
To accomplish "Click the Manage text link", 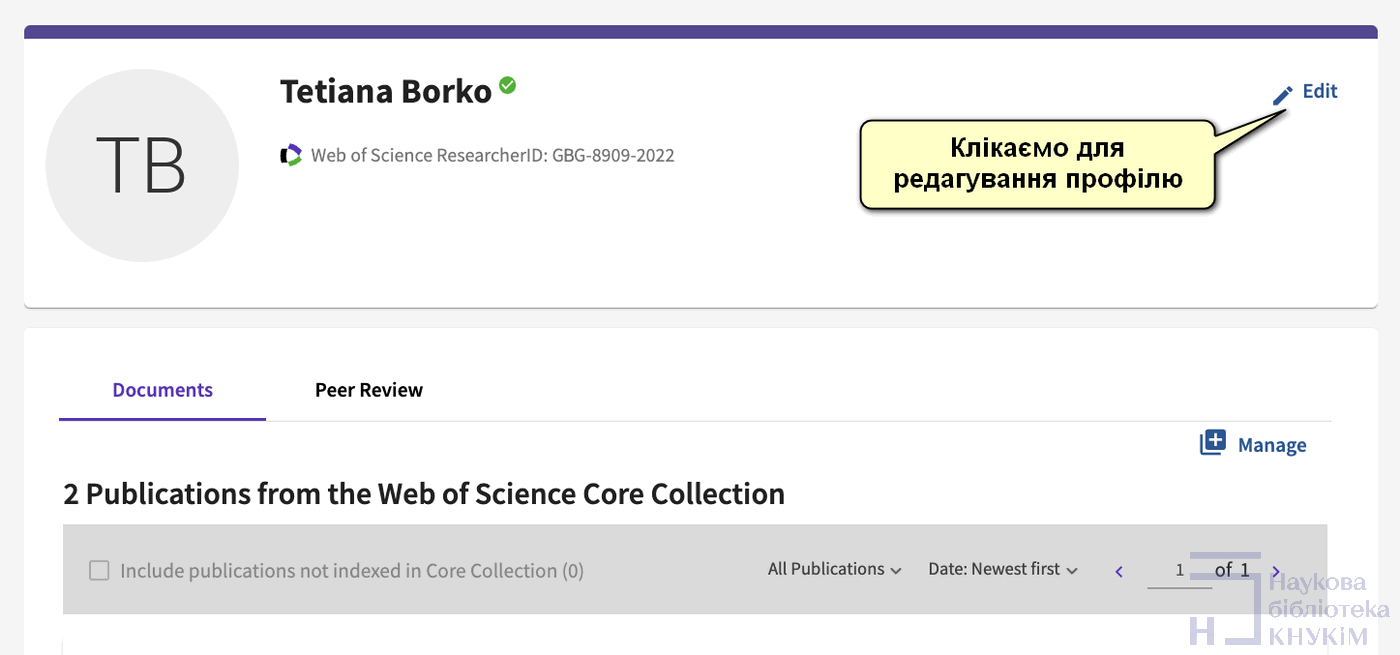I will point(1272,445).
